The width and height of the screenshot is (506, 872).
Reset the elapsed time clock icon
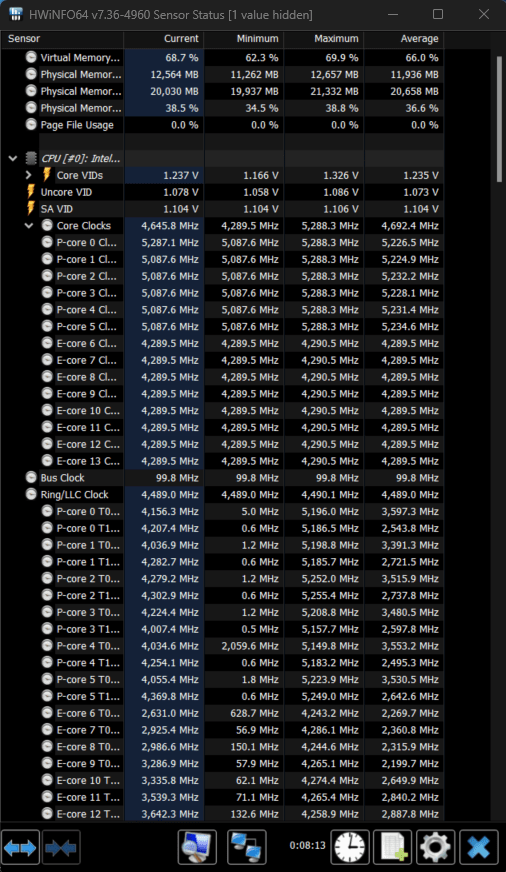point(350,847)
